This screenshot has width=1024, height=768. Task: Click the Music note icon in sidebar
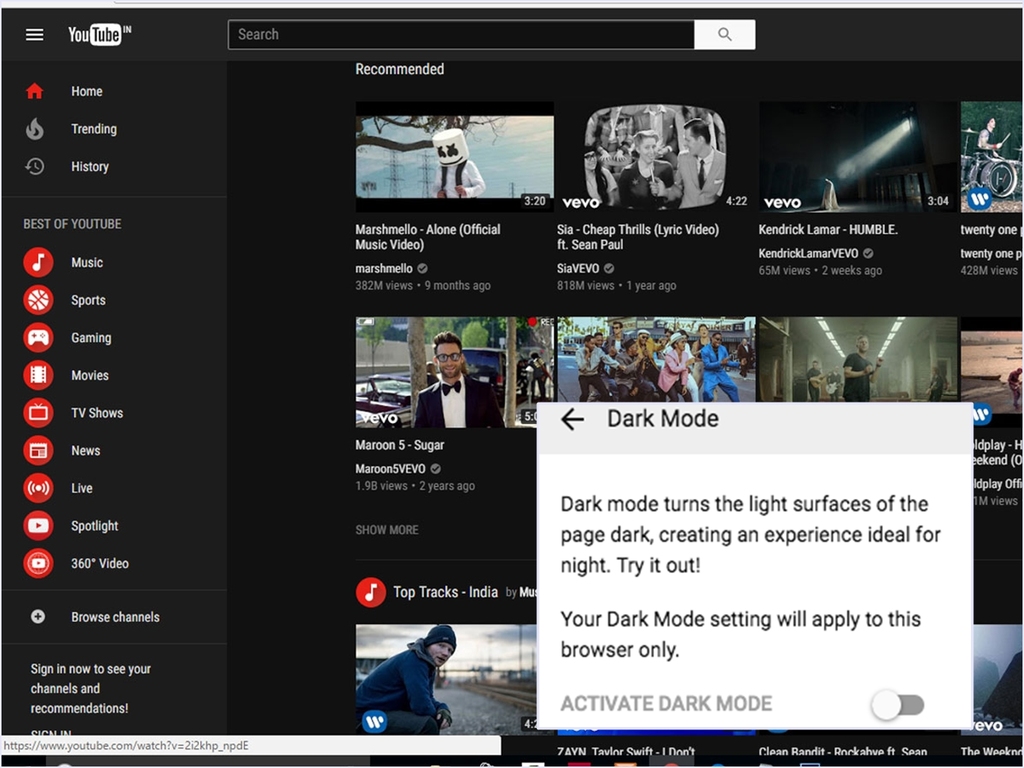tap(39, 263)
